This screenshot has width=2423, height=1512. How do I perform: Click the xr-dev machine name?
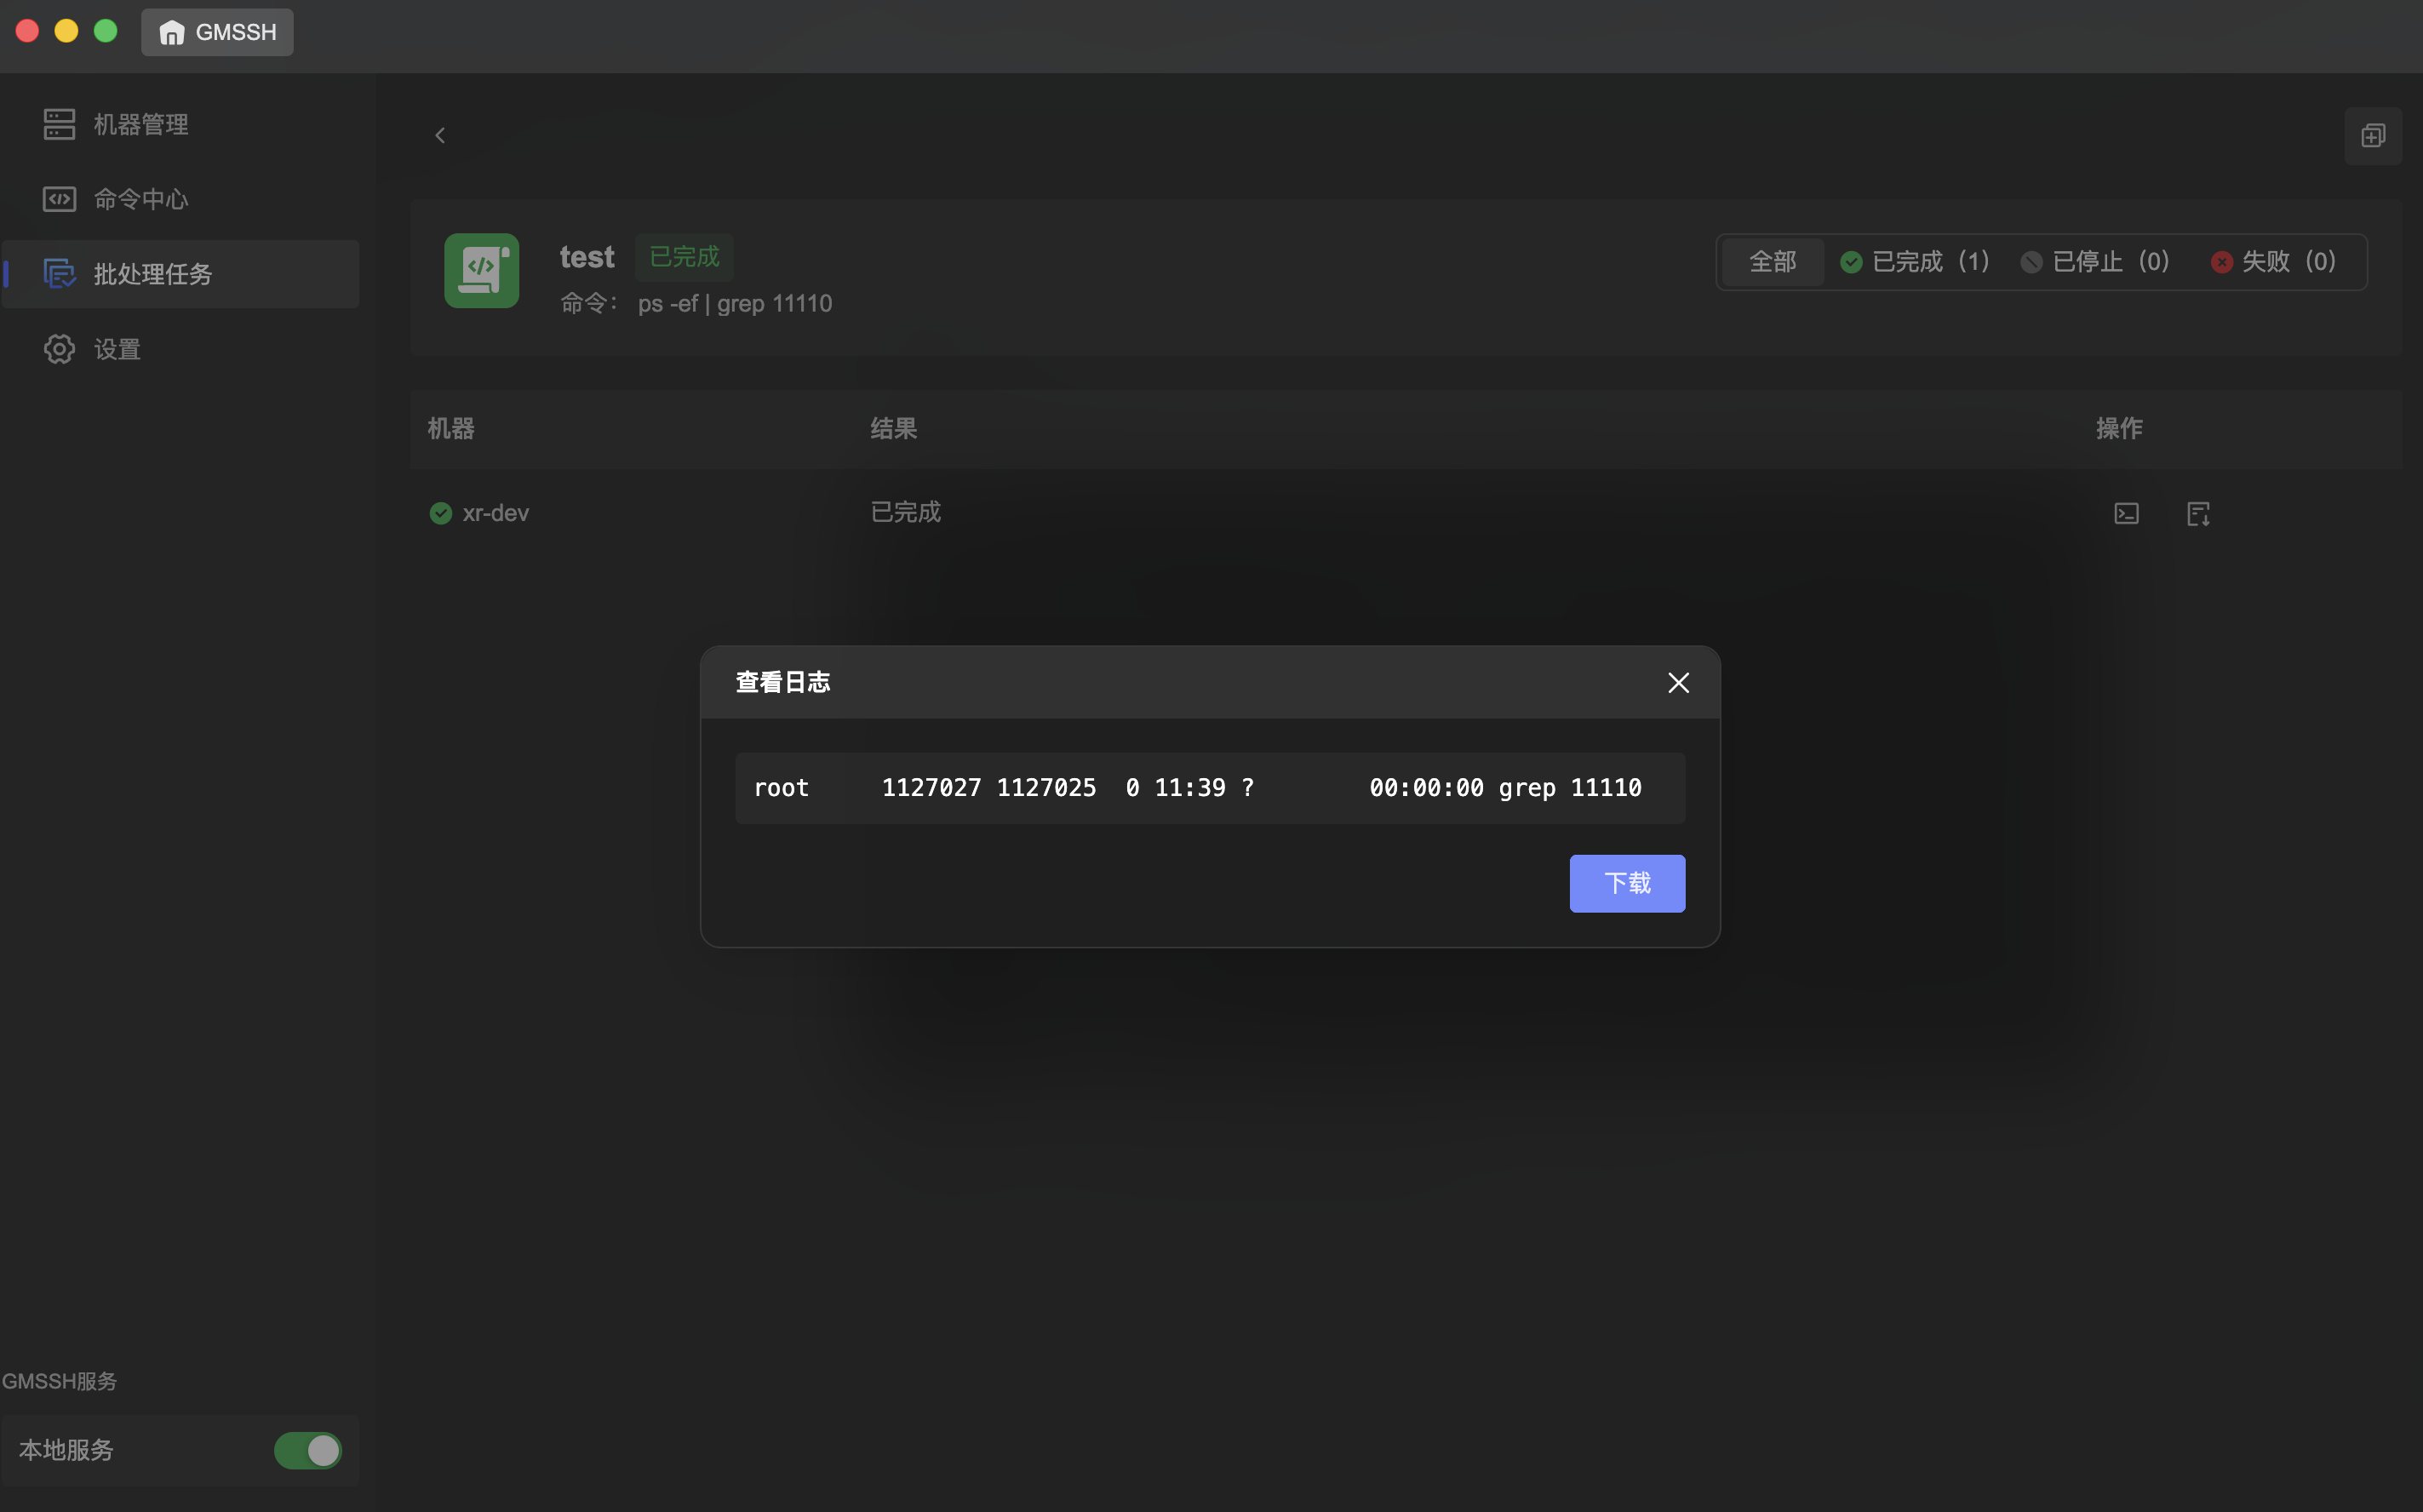[495, 513]
